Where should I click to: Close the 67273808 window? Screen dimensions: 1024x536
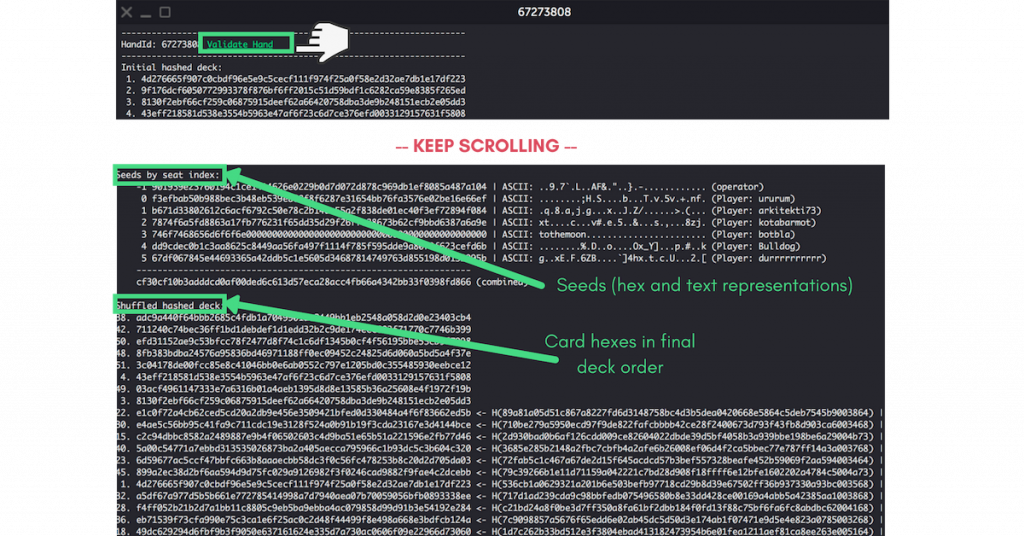(127, 12)
